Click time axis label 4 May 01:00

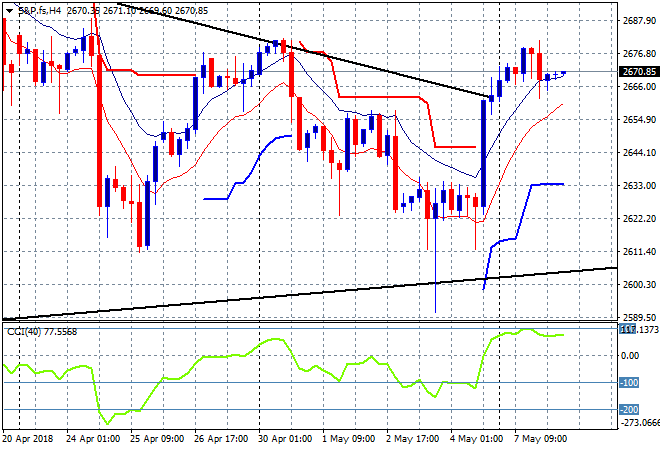(476, 439)
